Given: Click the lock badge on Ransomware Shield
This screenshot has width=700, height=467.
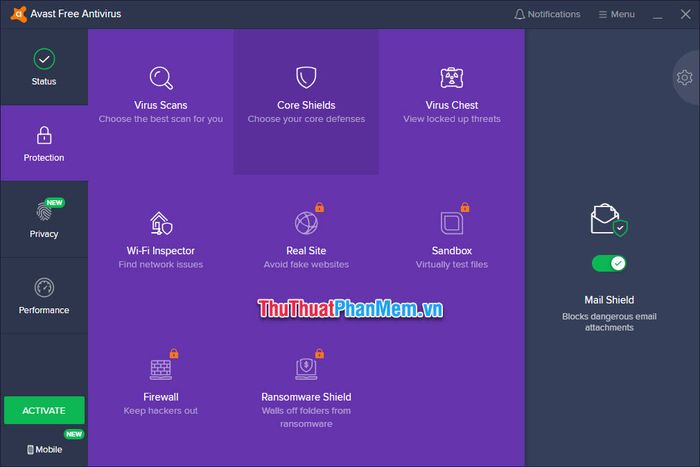Looking at the screenshot, I should click(x=320, y=354).
